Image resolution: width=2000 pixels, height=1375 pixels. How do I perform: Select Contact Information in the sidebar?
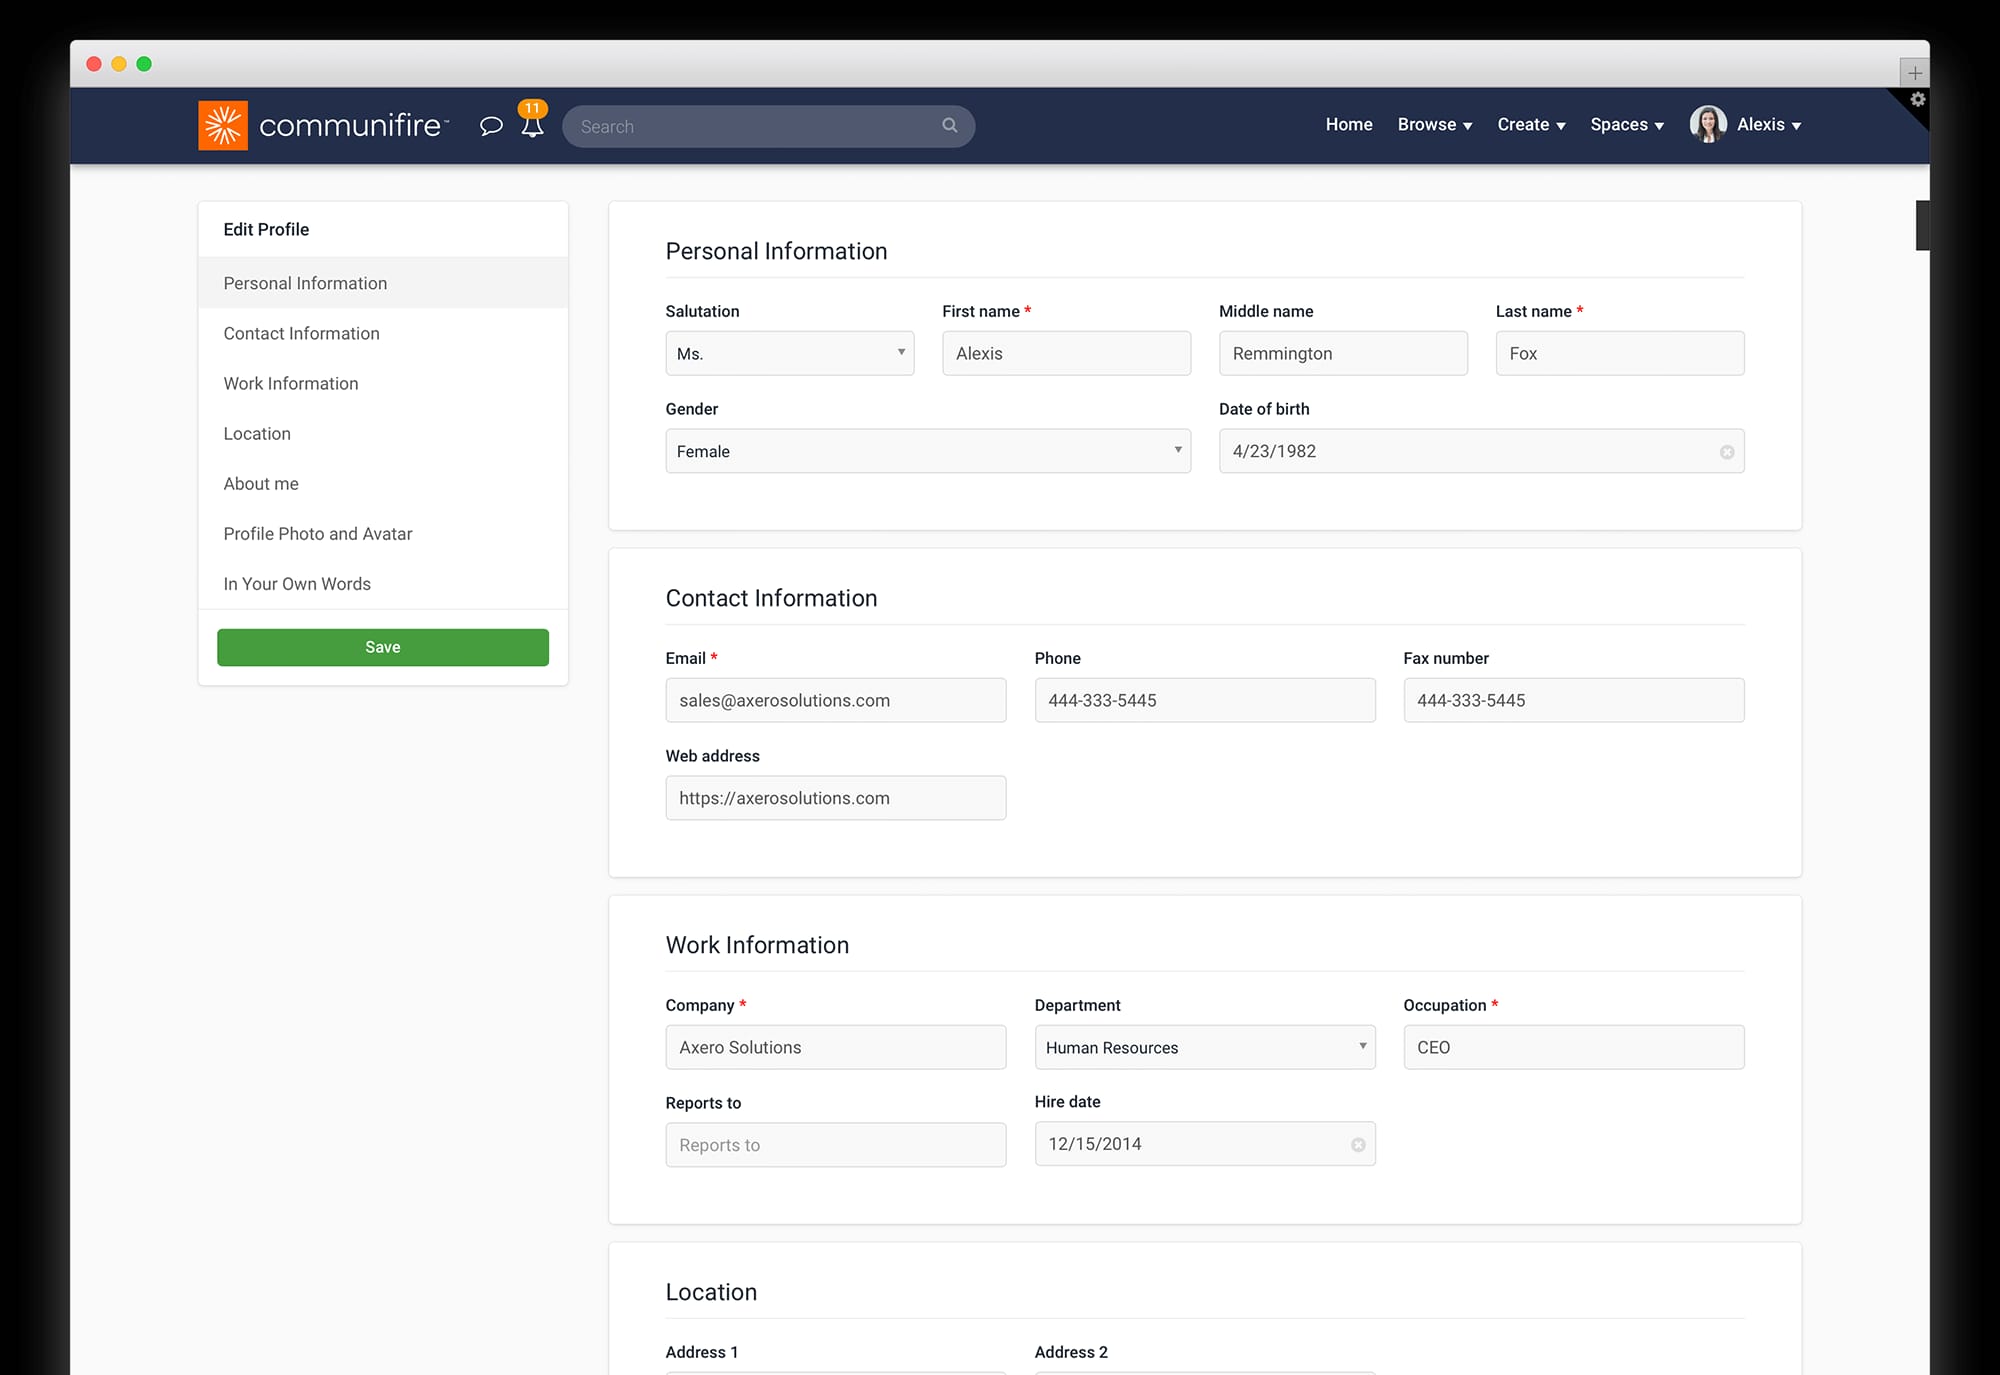click(x=301, y=333)
